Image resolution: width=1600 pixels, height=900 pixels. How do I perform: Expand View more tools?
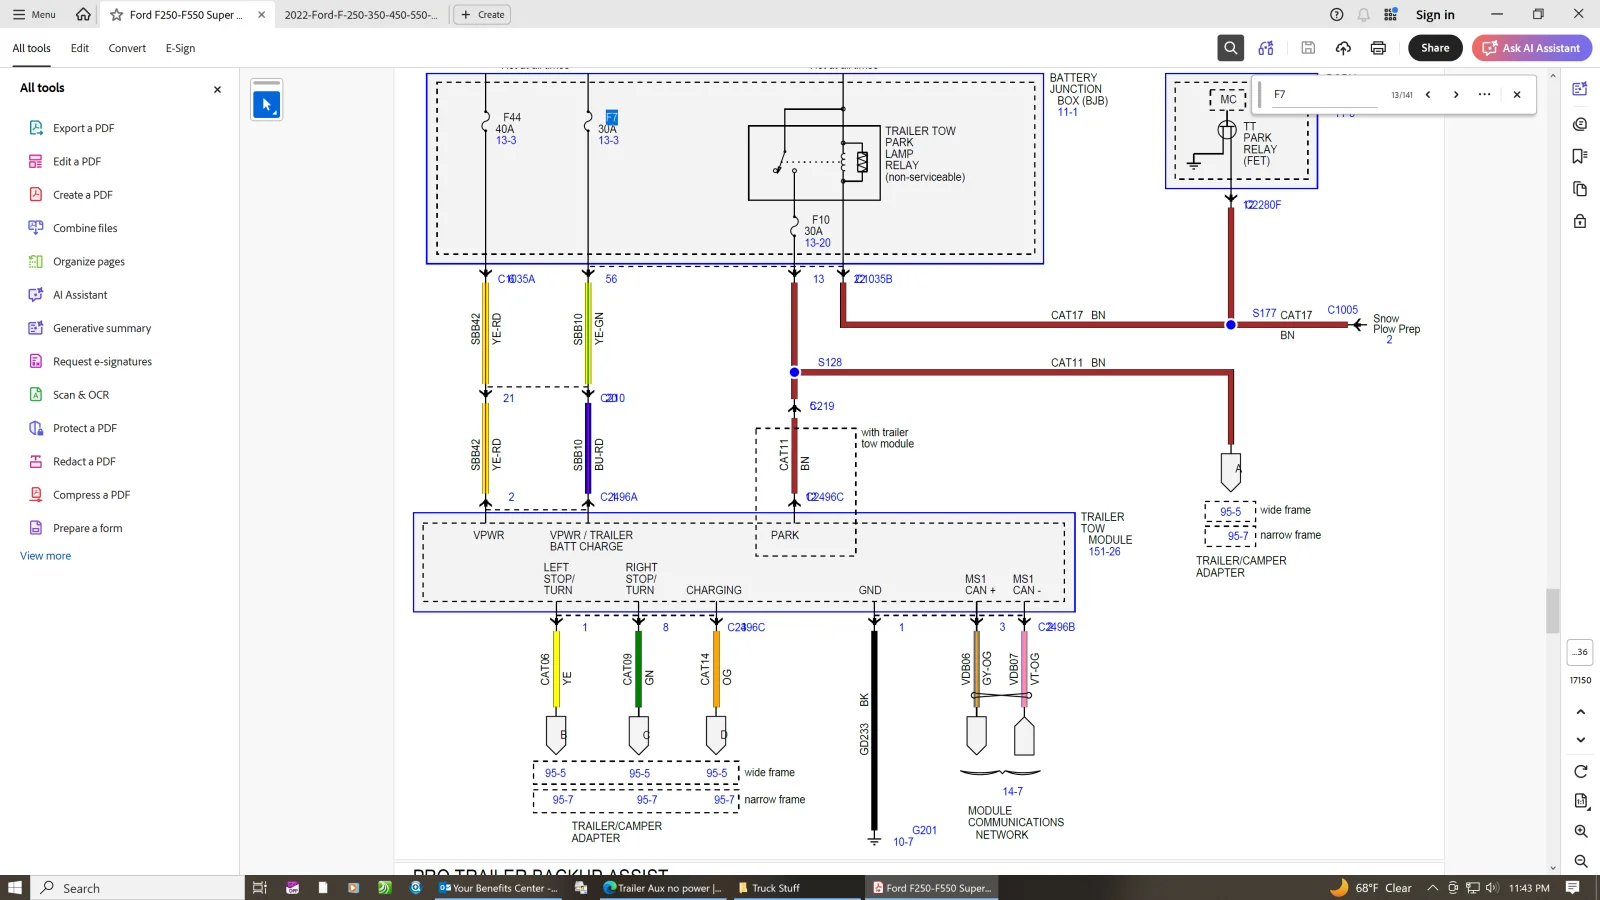[46, 556]
